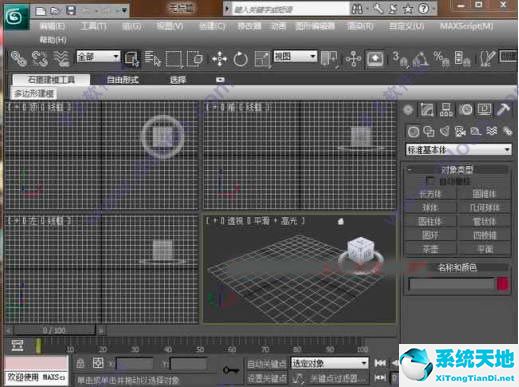Click the Select and Manipulate icon
The width and height of the screenshot is (519, 387).
tap(353, 59)
